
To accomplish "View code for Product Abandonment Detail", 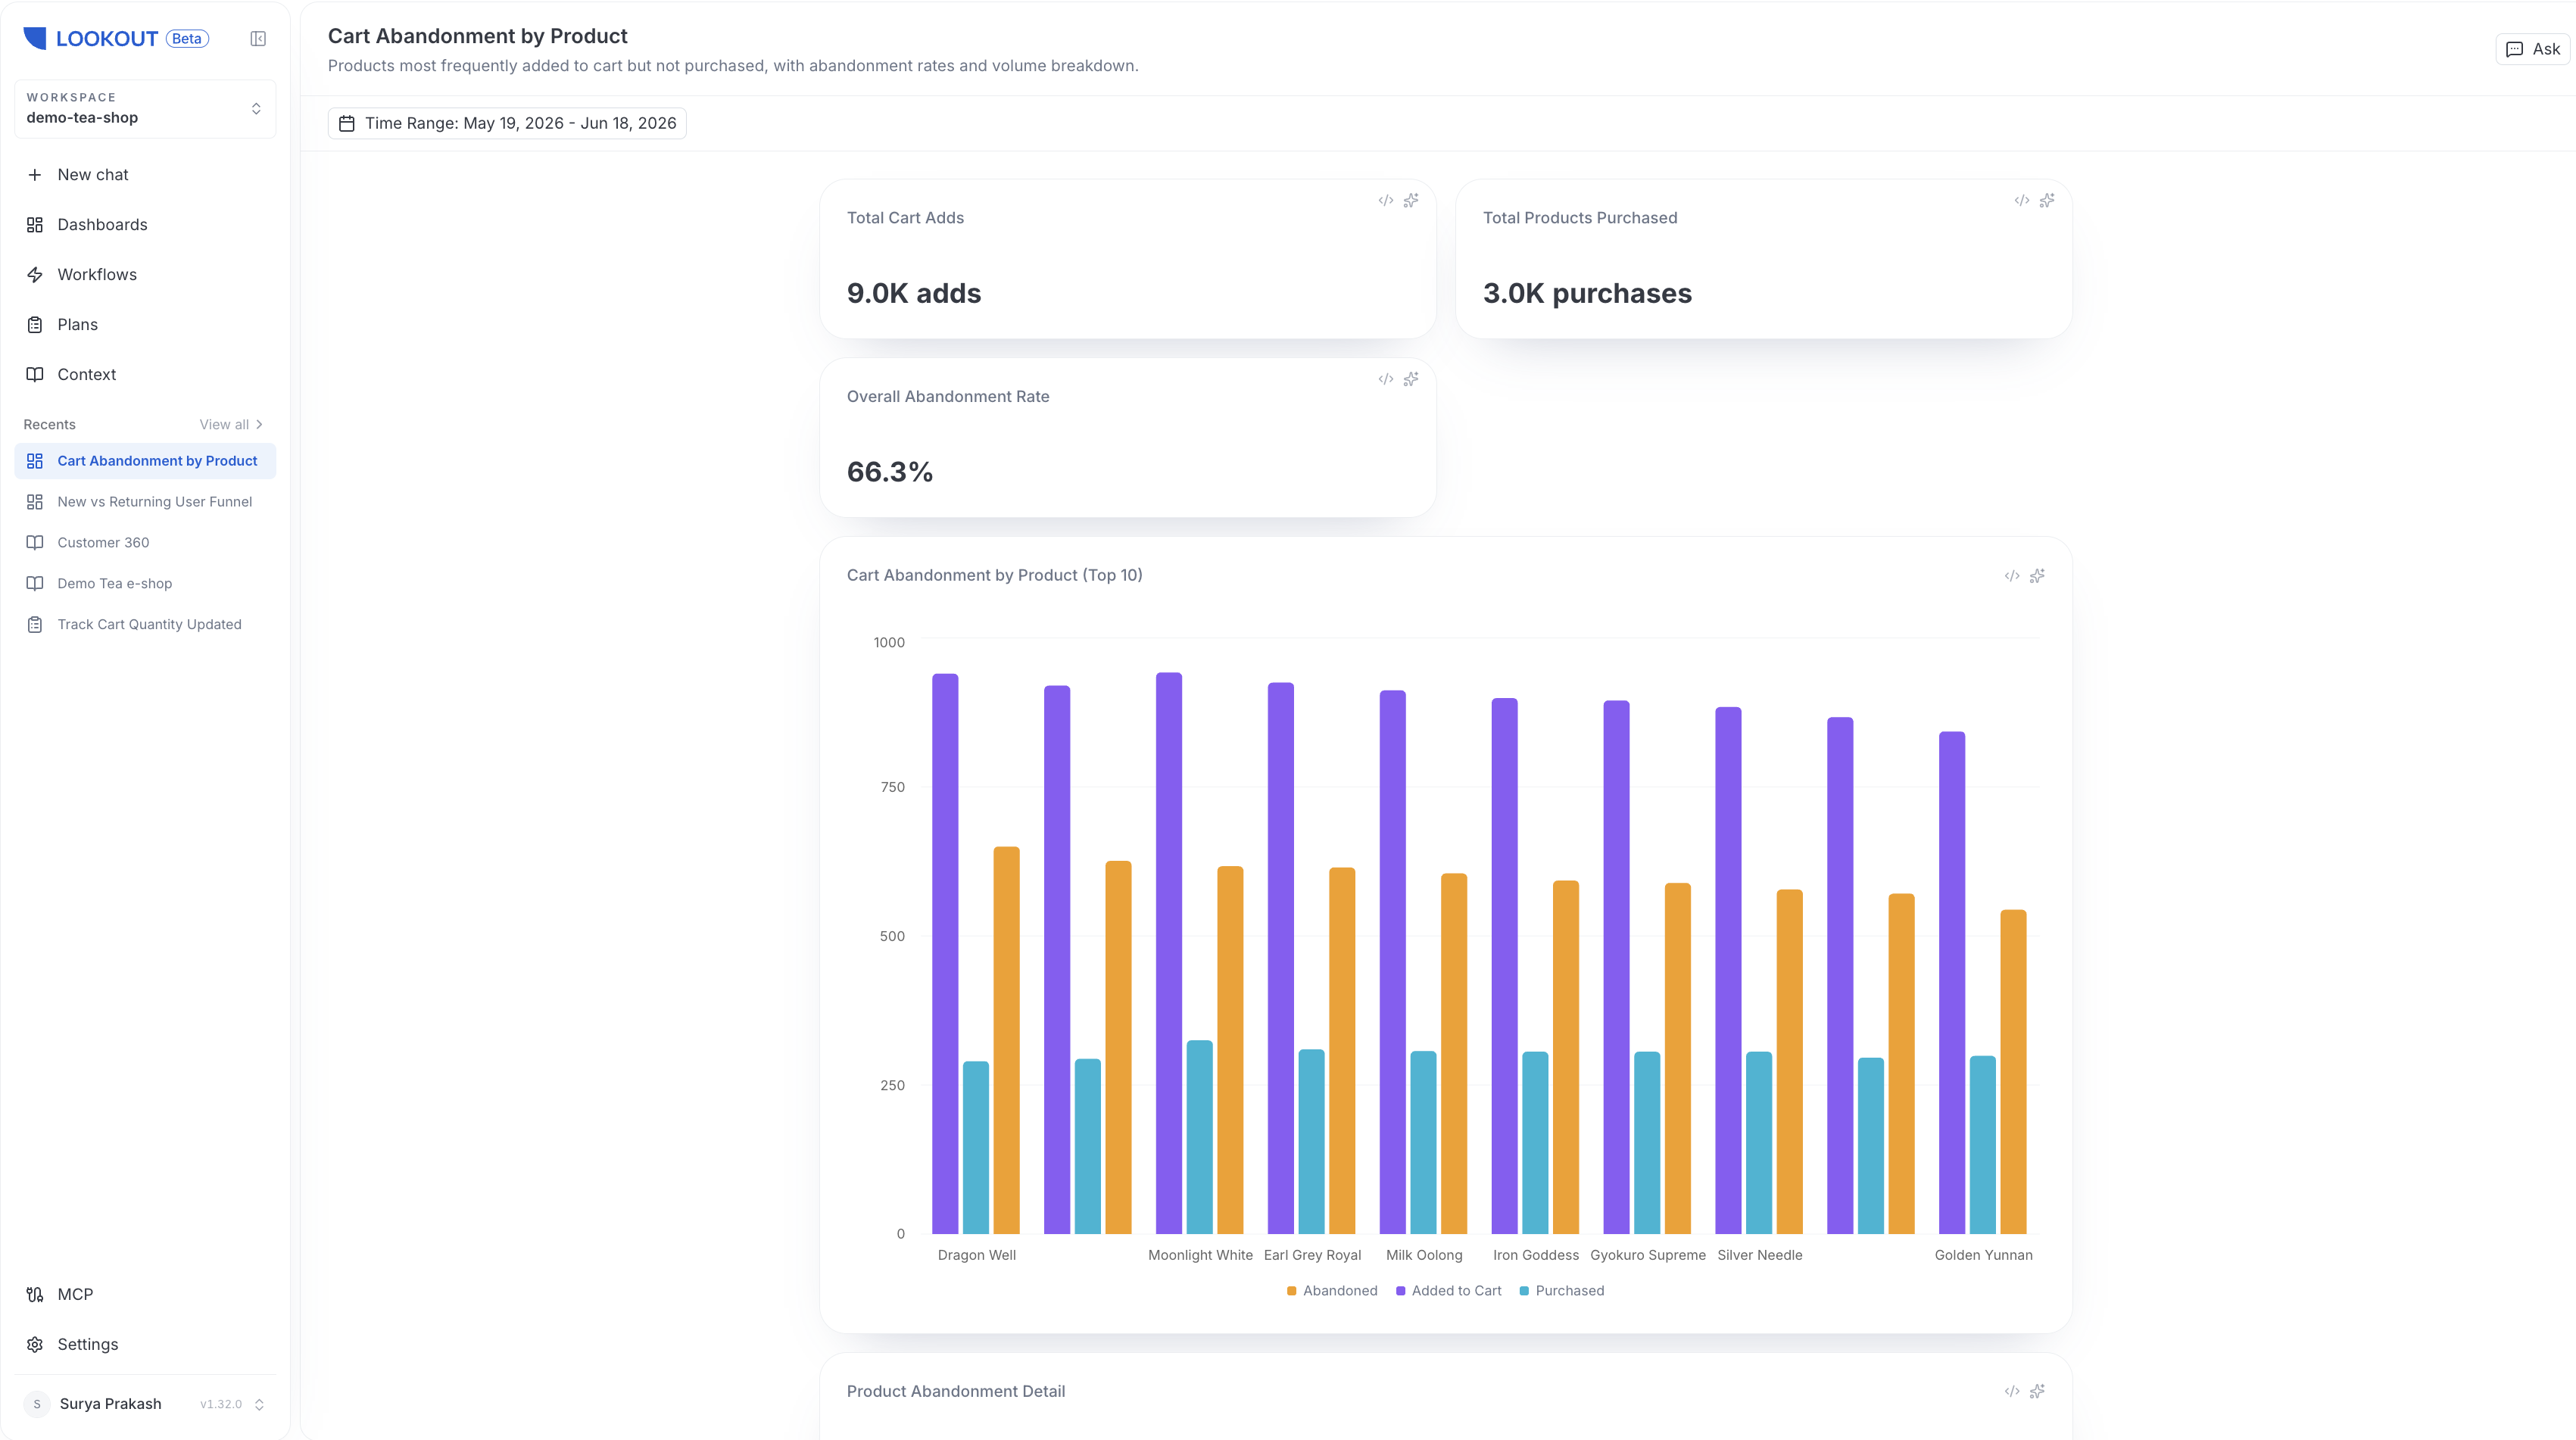I will [2011, 1392].
